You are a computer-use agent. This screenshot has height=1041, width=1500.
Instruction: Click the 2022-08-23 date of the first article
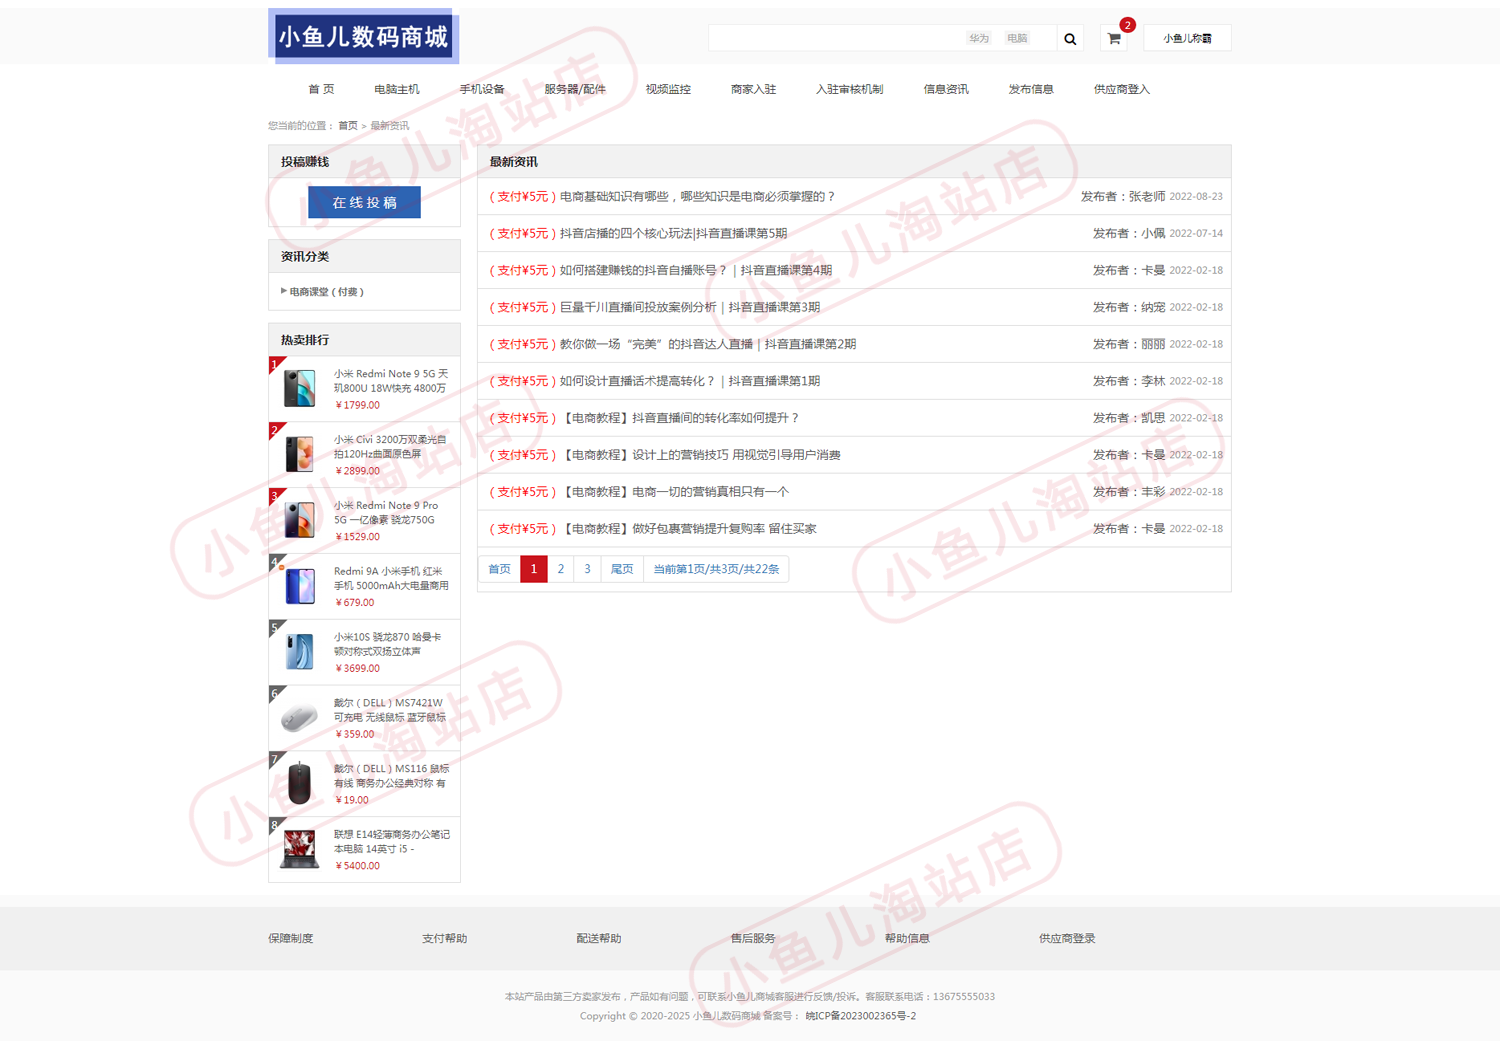pos(1196,197)
